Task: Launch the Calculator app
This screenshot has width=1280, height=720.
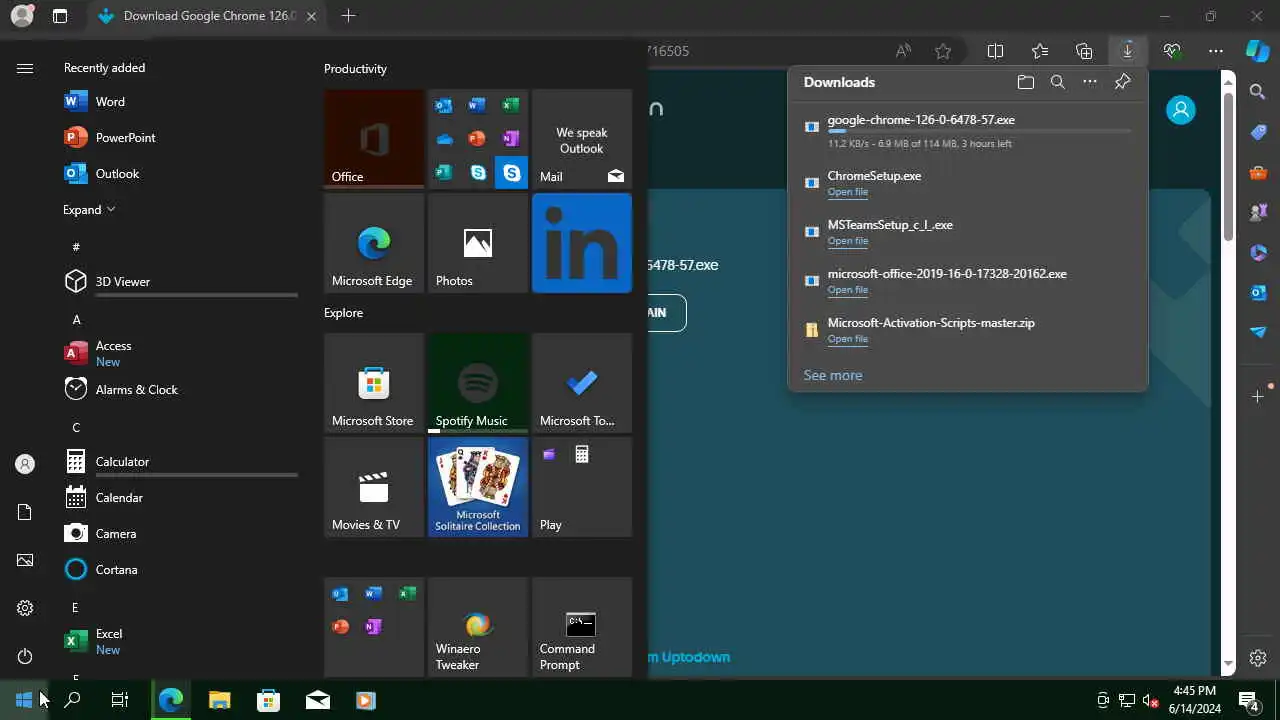Action: (x=180, y=461)
